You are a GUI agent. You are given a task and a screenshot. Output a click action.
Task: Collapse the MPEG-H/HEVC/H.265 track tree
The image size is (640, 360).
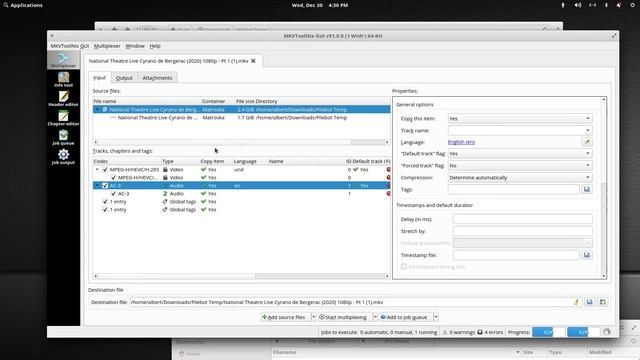[97, 169]
